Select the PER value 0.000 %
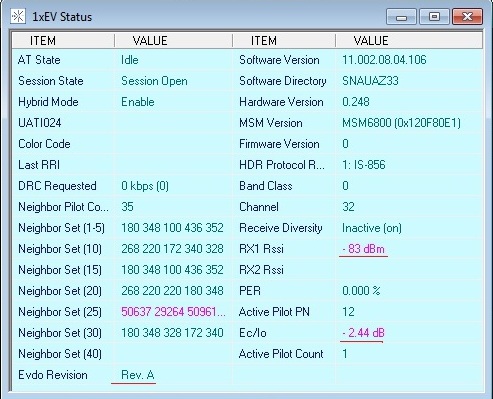493x399 pixels. [x=361, y=291]
